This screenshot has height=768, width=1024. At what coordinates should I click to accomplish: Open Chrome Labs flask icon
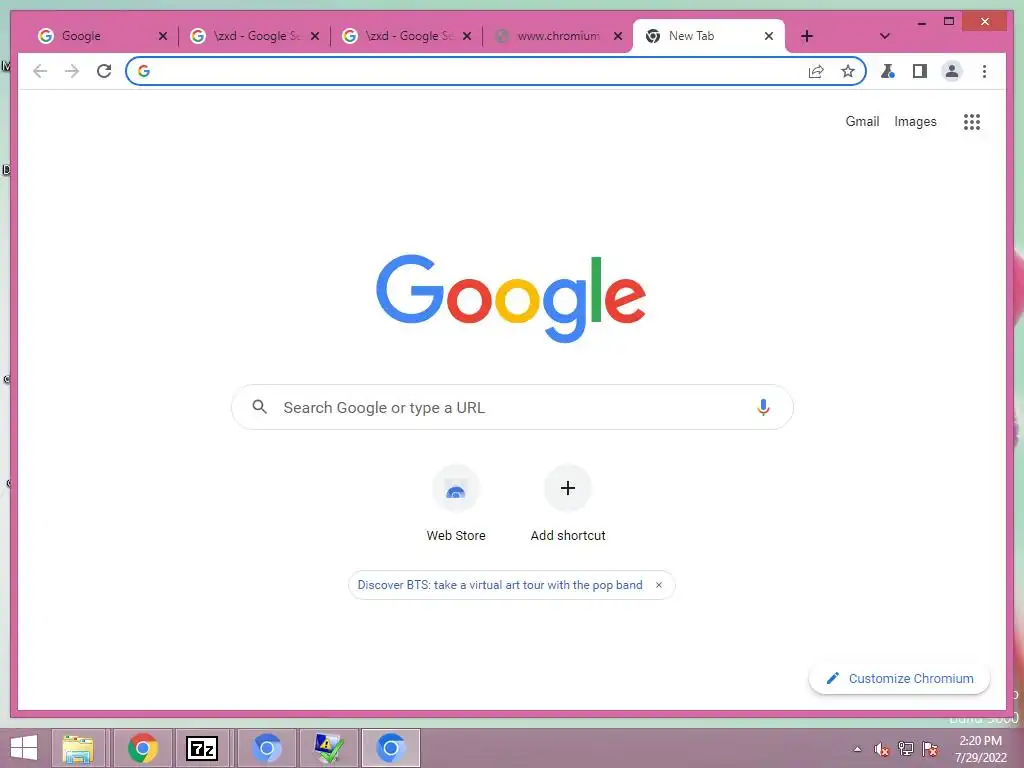[888, 71]
